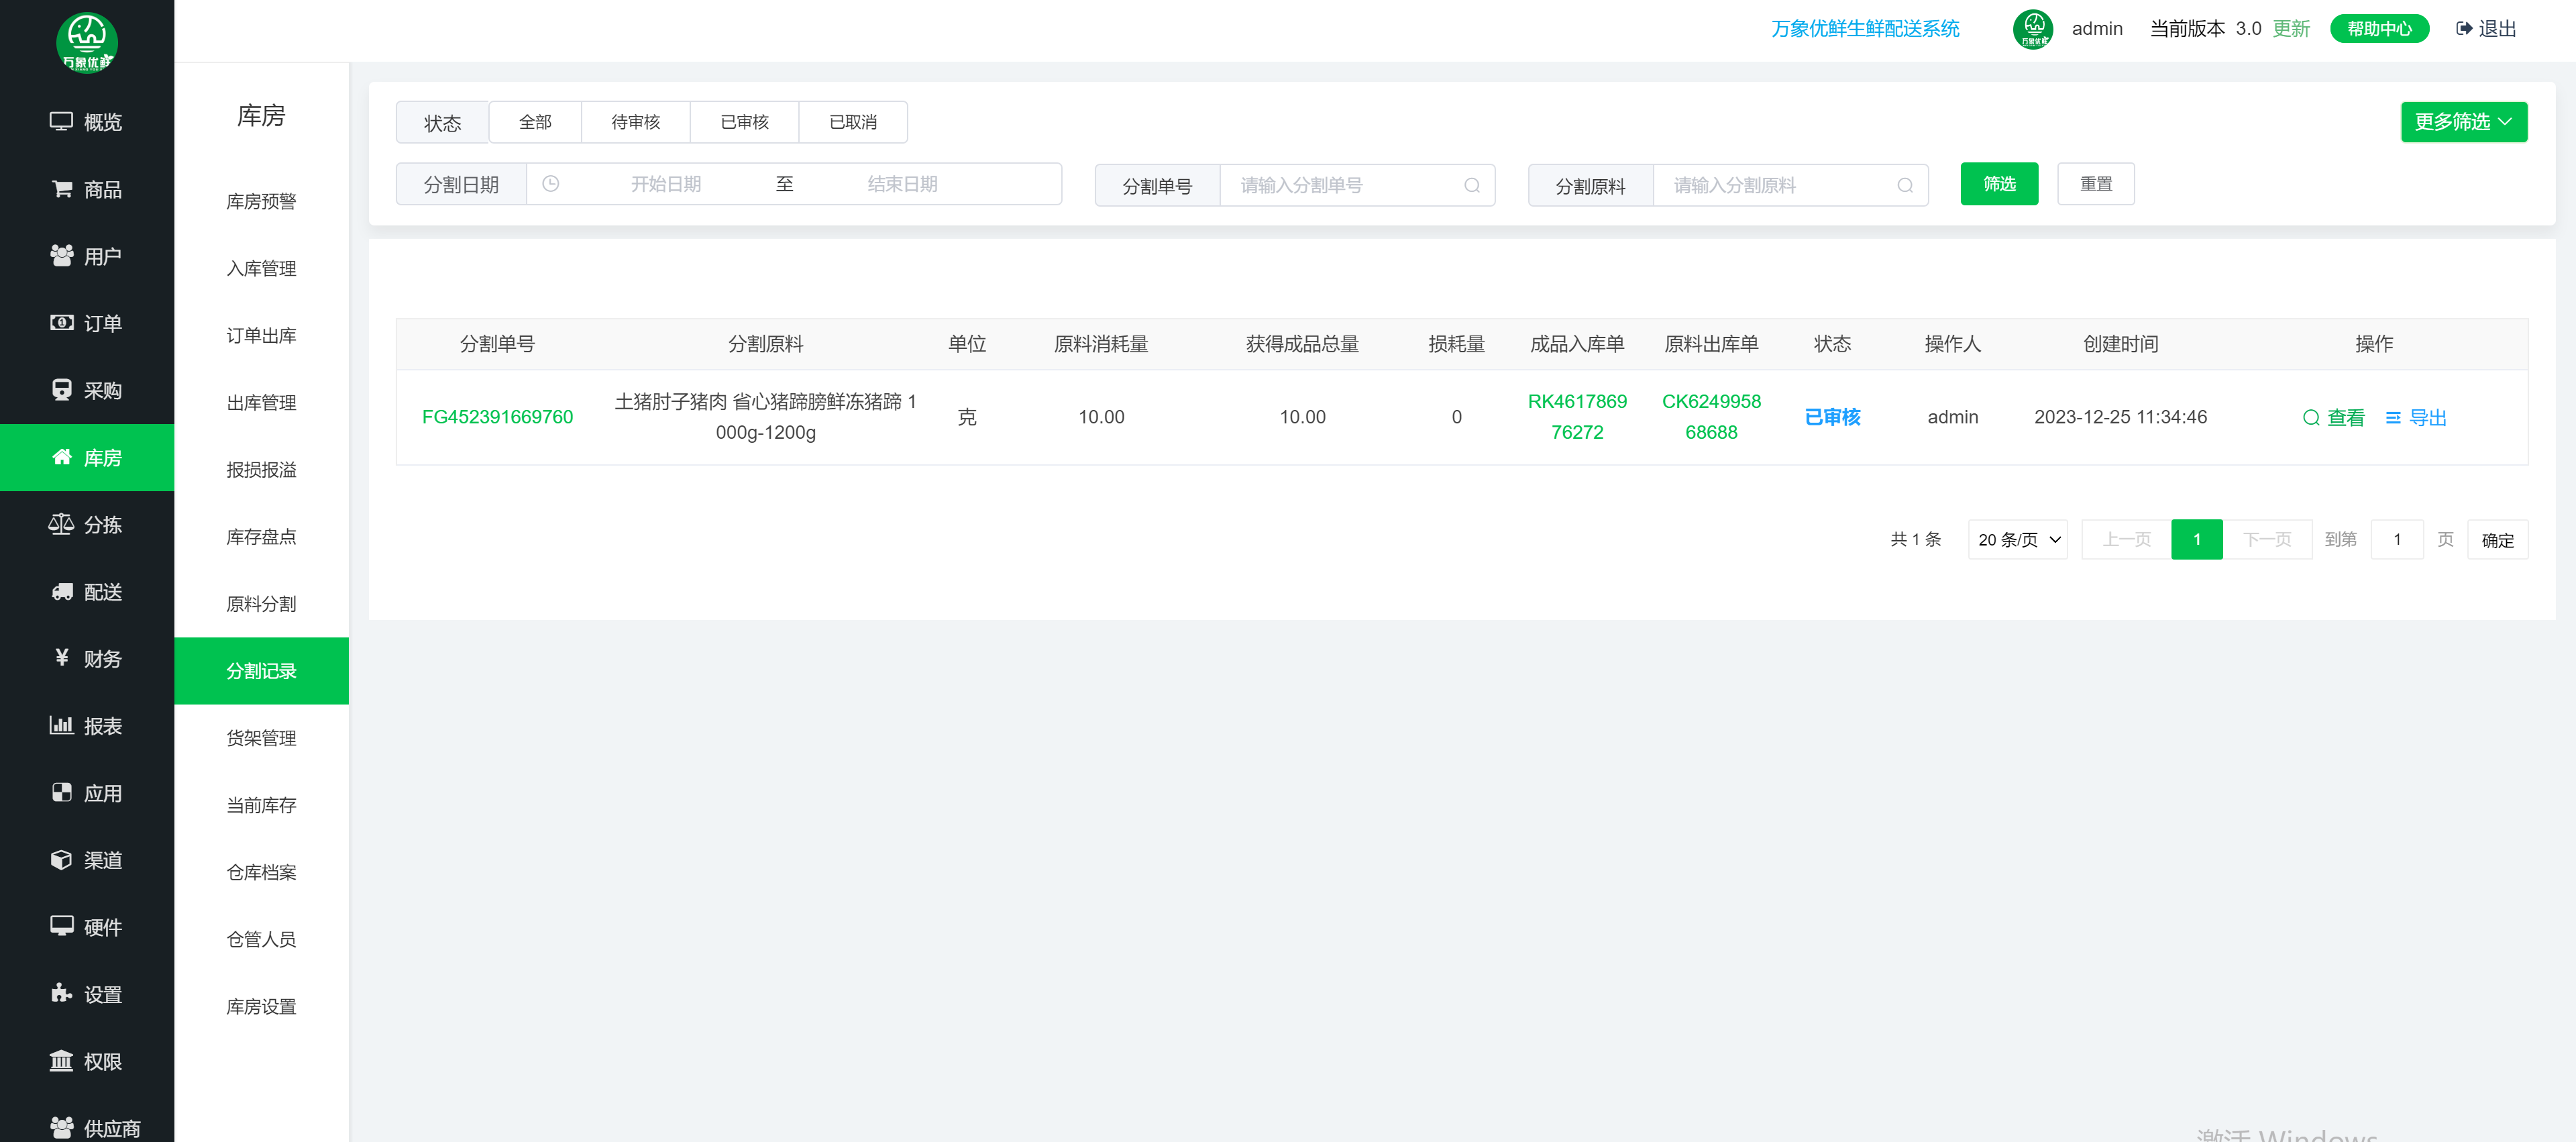
Task: Open the 开始日期 date picker
Action: [665, 184]
